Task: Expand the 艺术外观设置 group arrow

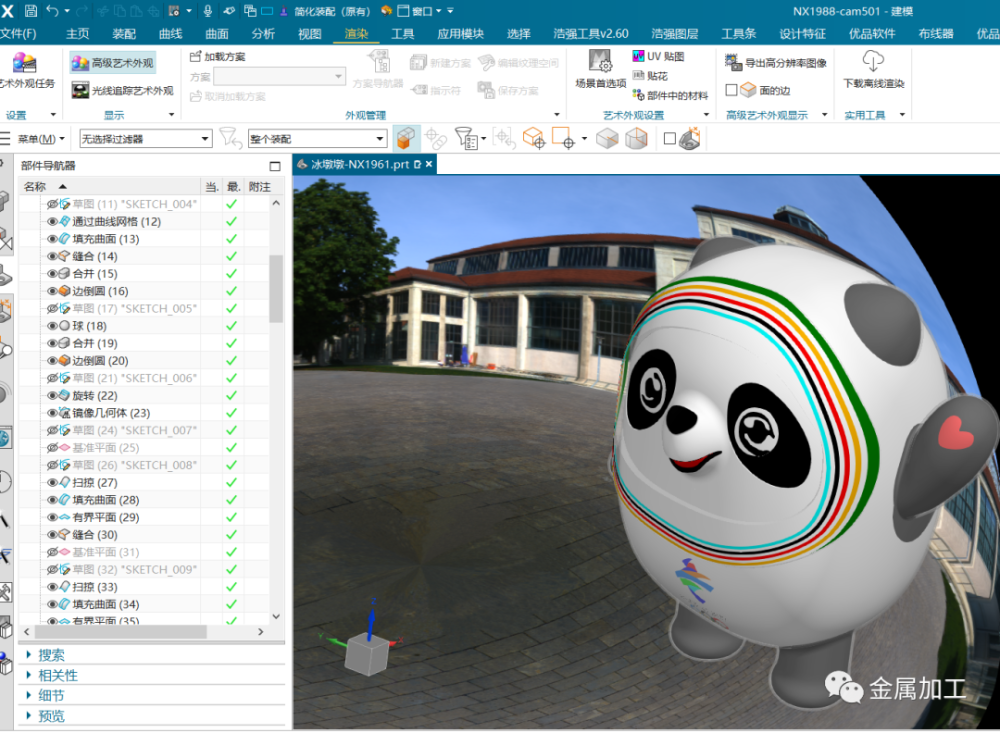Action: coord(706,115)
